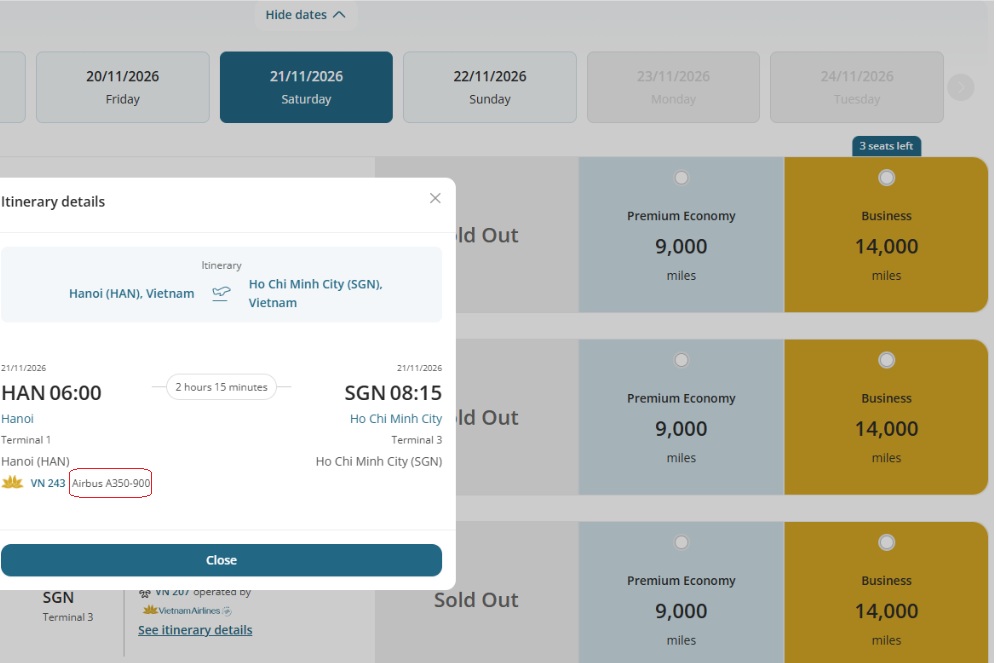Image resolution: width=996 pixels, height=663 pixels.
Task: Select Business radio under the 3 seats left badge
Action: pos(886,178)
